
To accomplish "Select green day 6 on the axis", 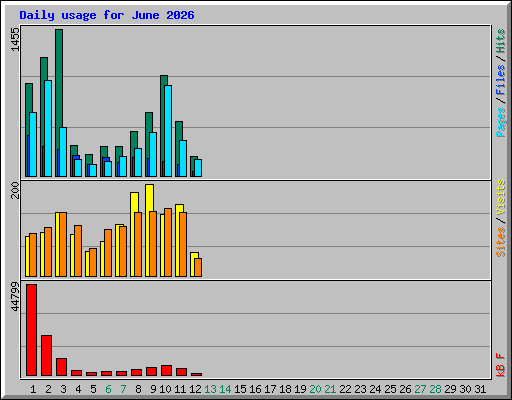I will click(x=108, y=389).
